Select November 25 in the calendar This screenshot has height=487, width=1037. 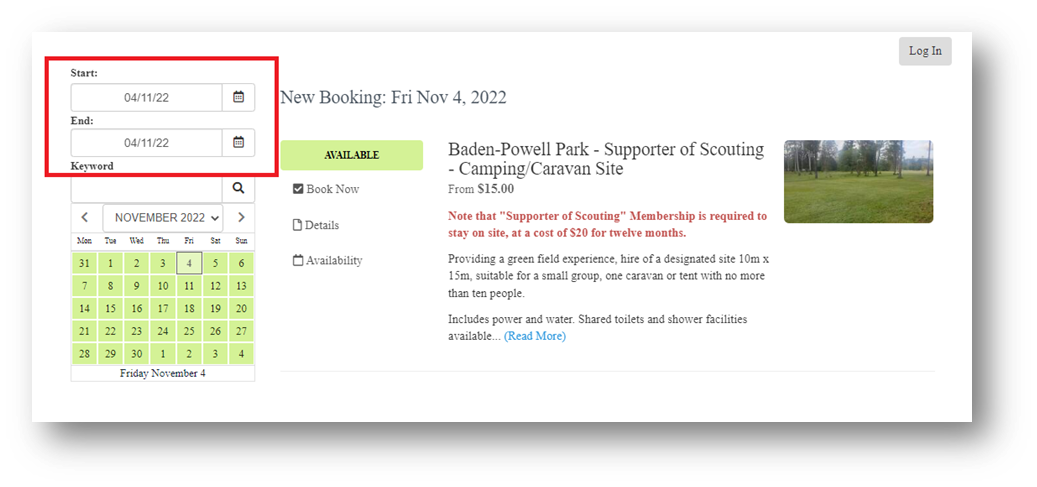point(189,331)
